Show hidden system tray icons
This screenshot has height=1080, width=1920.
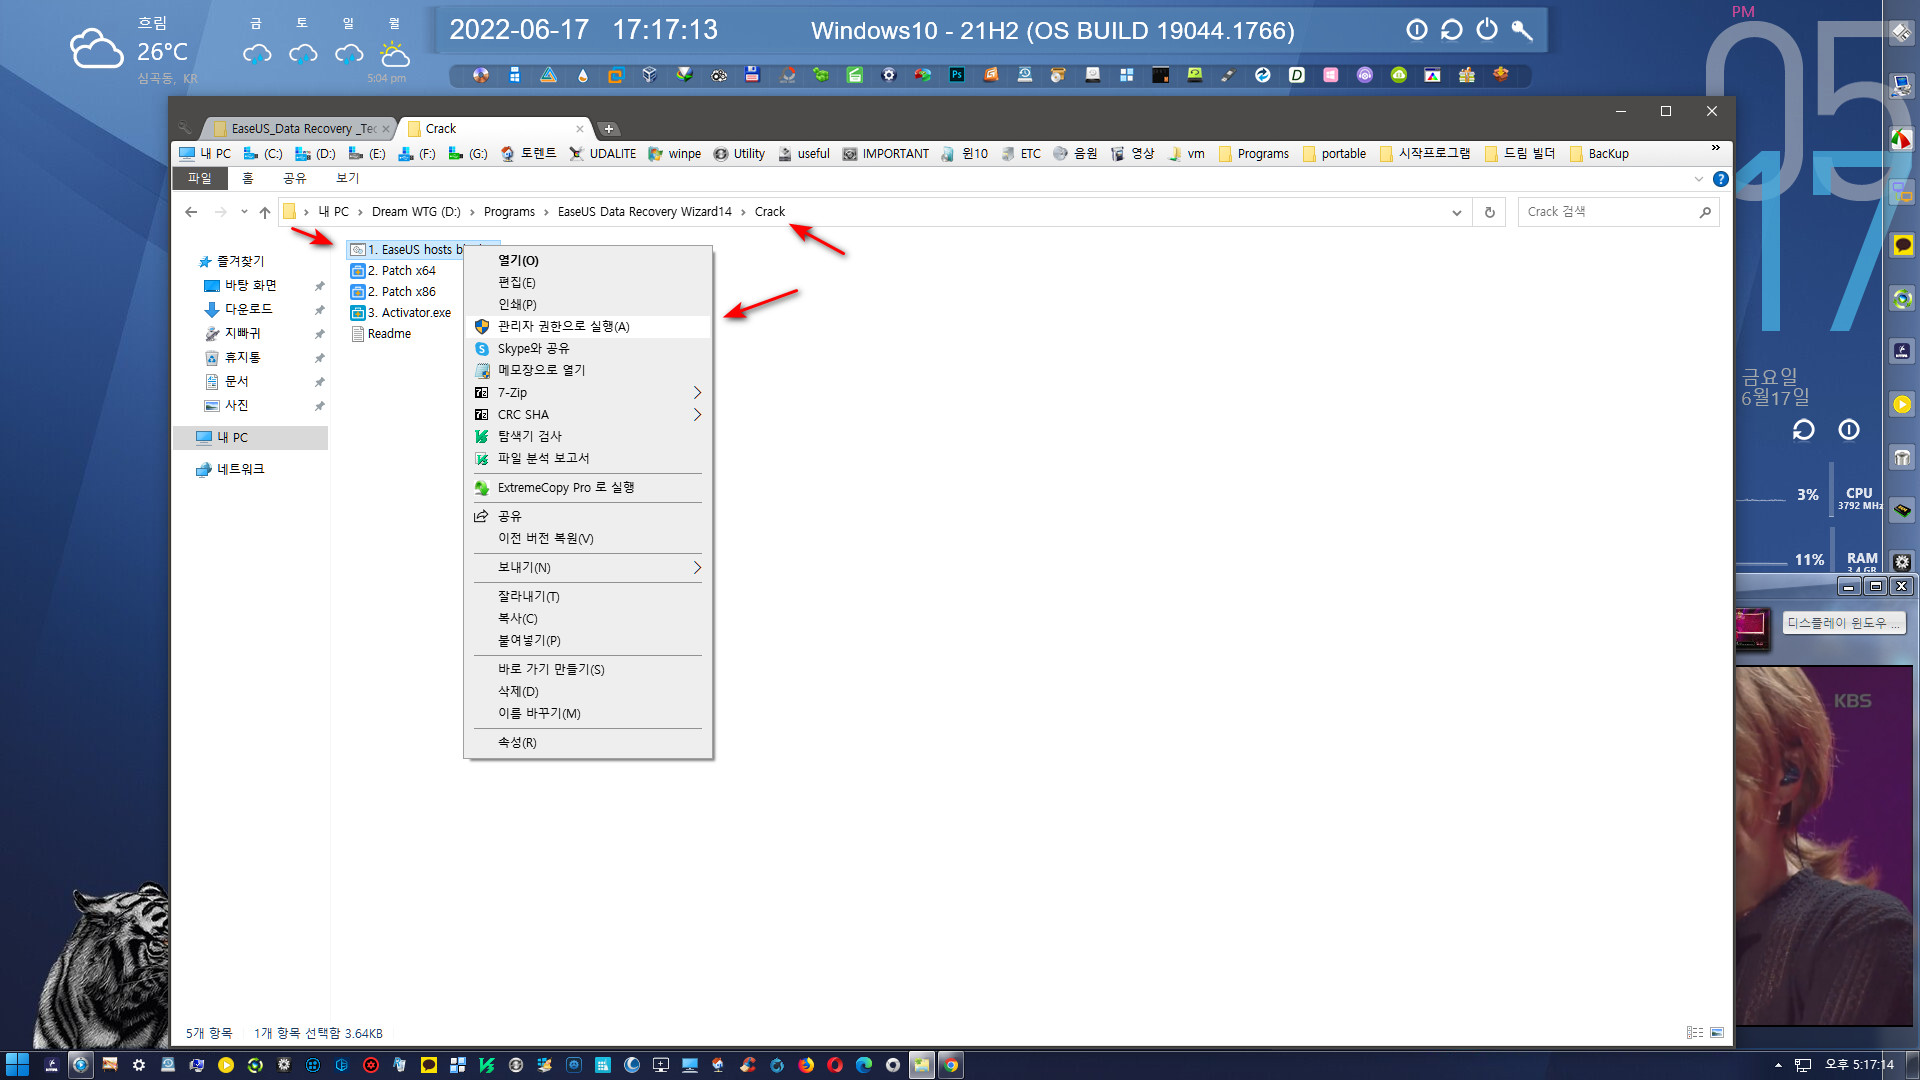point(1778,1066)
